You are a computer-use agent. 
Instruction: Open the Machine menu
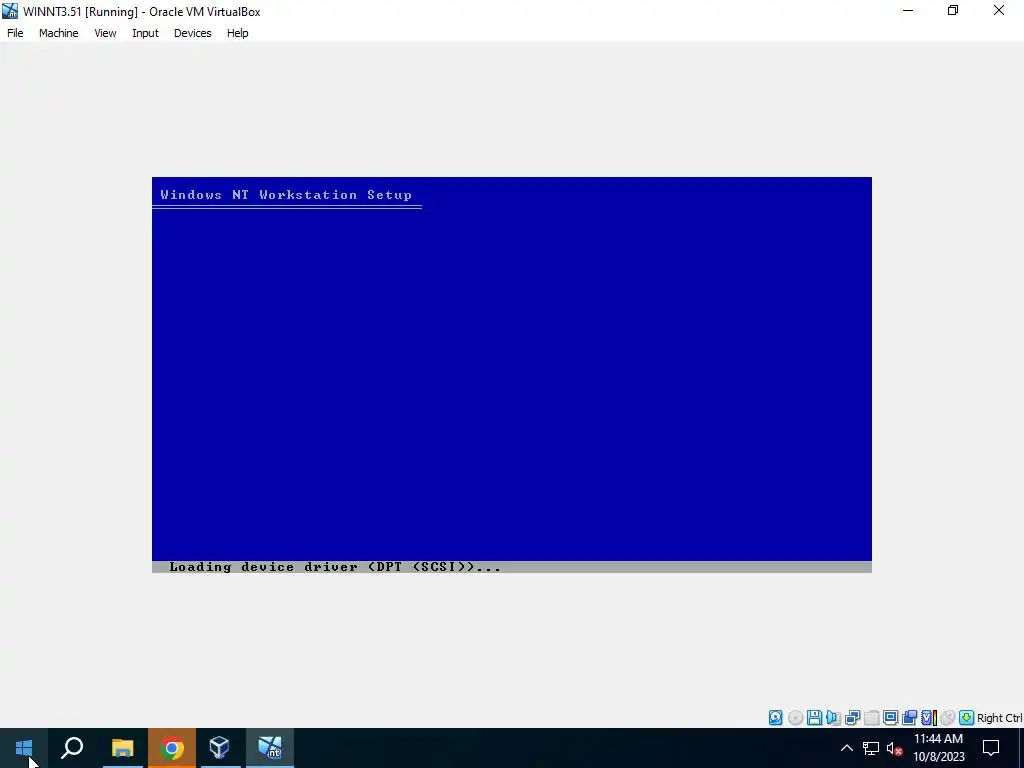59,33
